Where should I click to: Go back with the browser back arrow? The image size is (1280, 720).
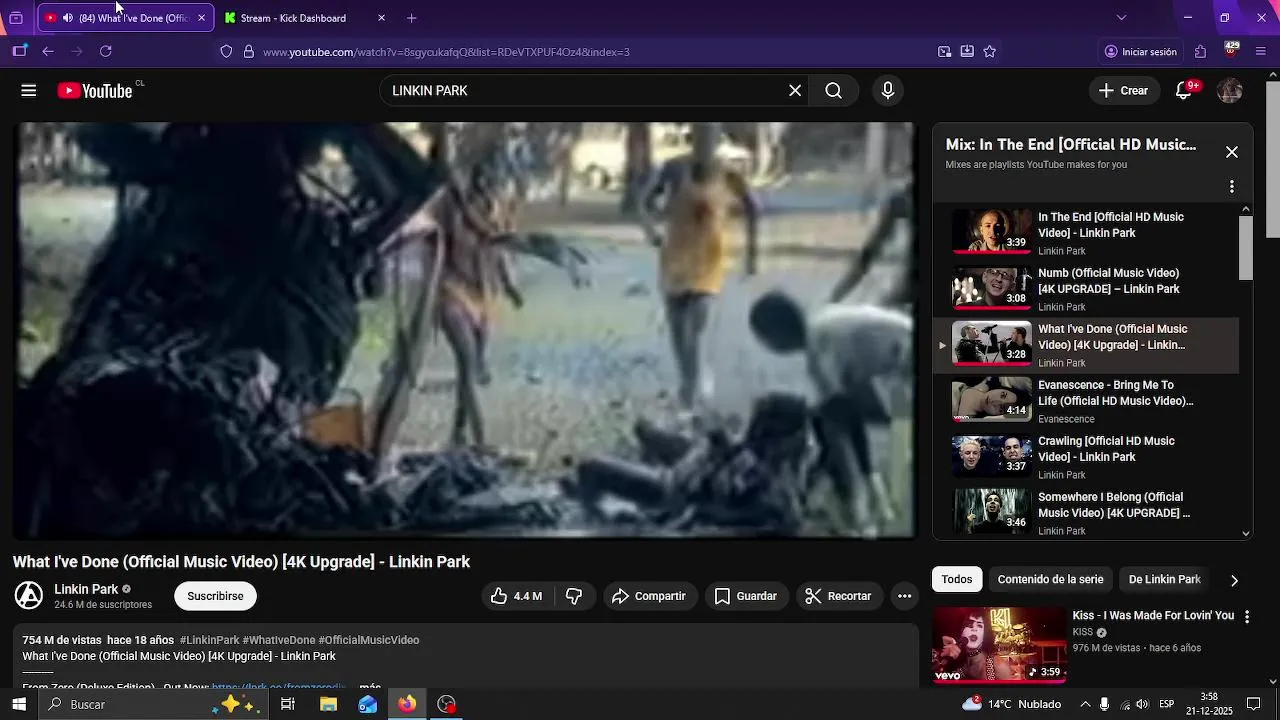47,52
